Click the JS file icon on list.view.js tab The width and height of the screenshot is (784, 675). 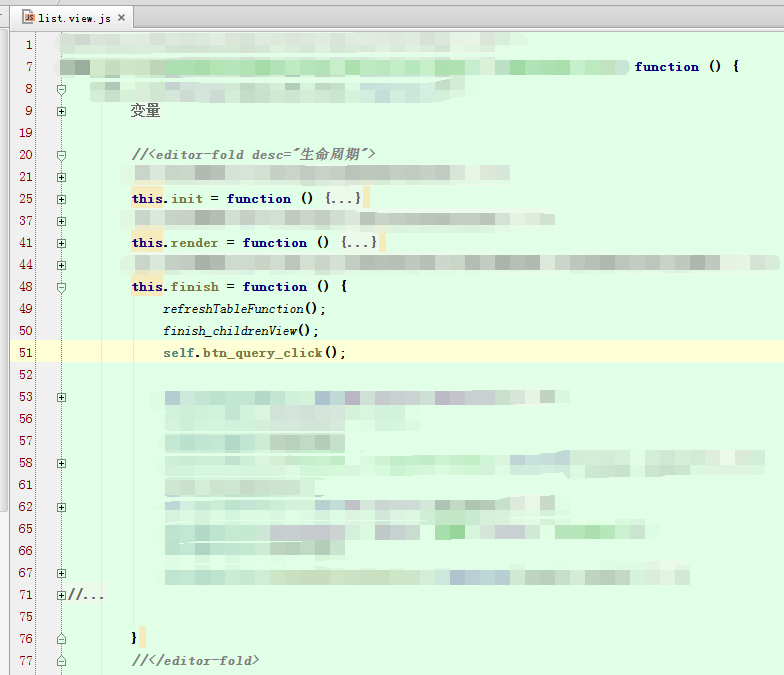tap(29, 17)
